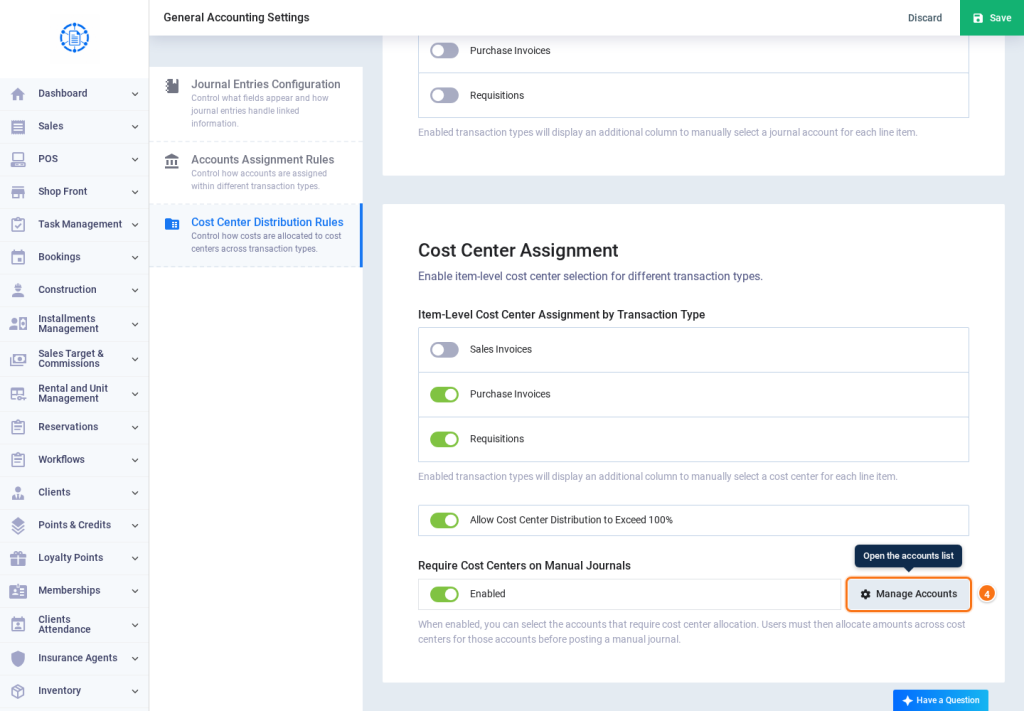Click the Task Management clipboard icon

(x=18, y=225)
